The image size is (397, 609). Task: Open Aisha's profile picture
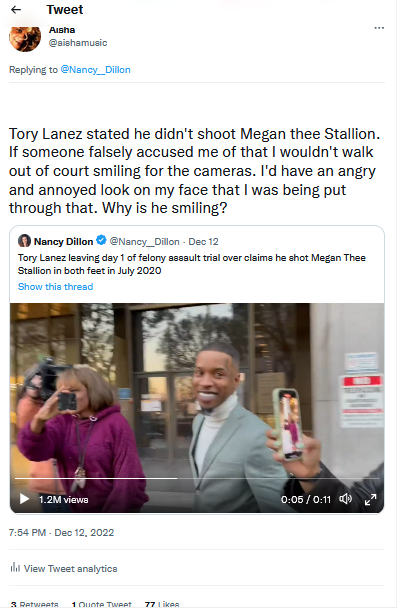[x=25, y=38]
